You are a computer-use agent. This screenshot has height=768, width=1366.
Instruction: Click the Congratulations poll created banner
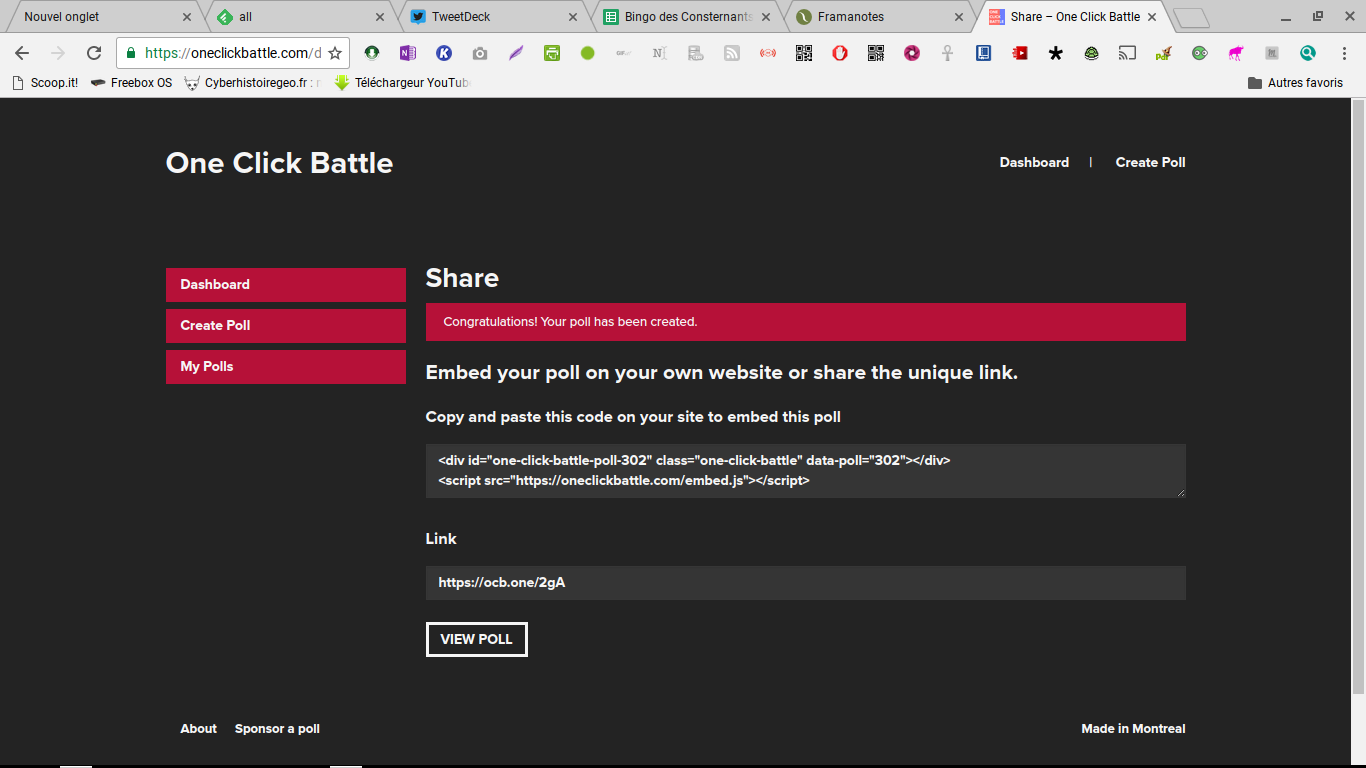[806, 322]
